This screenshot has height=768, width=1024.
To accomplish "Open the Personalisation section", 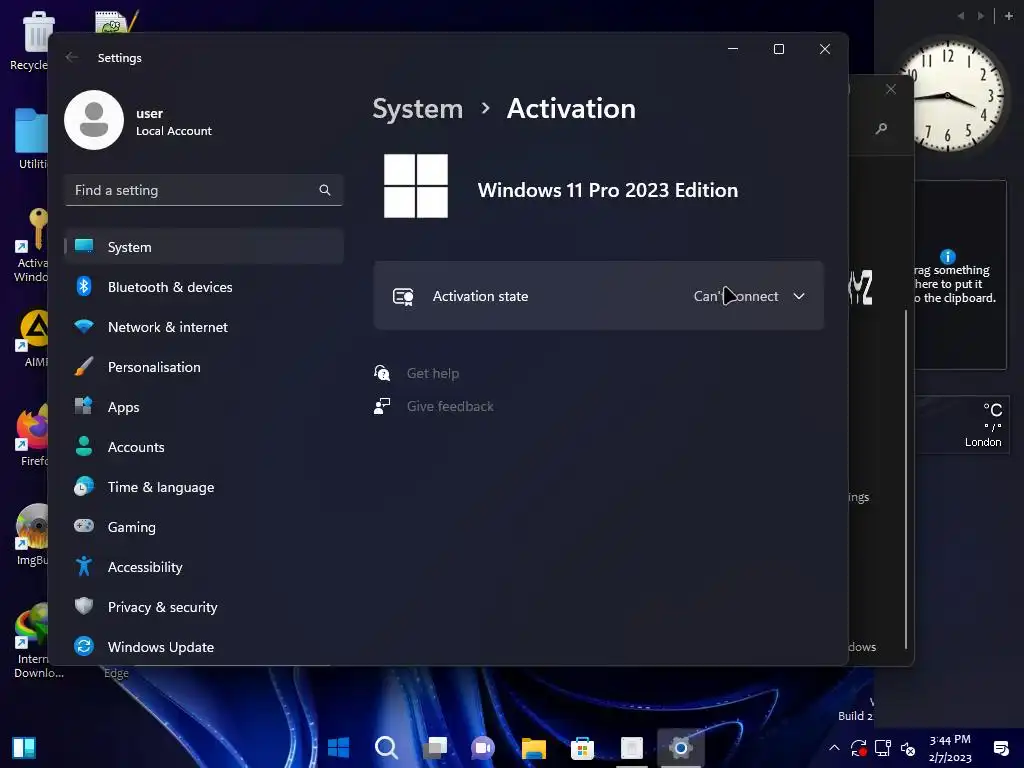I will pyautogui.click(x=204, y=367).
